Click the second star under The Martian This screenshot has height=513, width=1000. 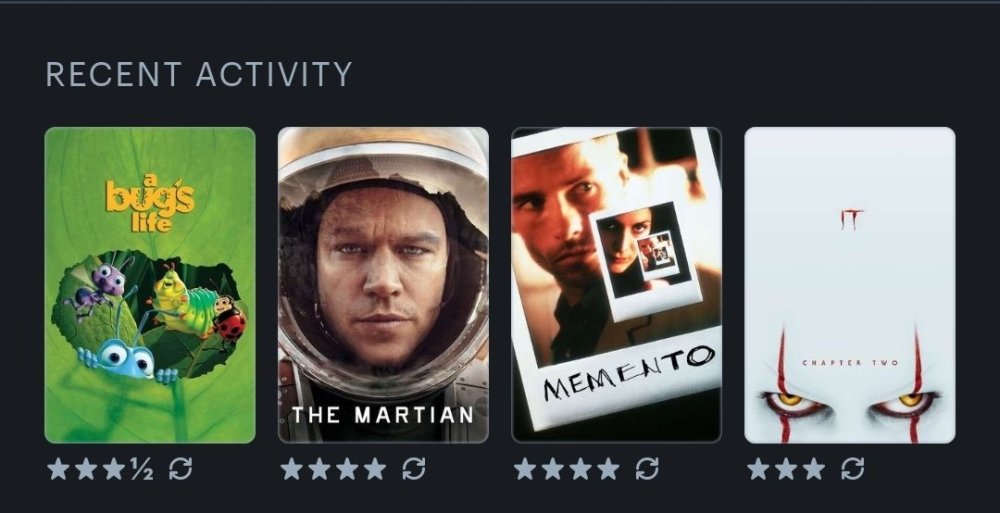click(320, 469)
